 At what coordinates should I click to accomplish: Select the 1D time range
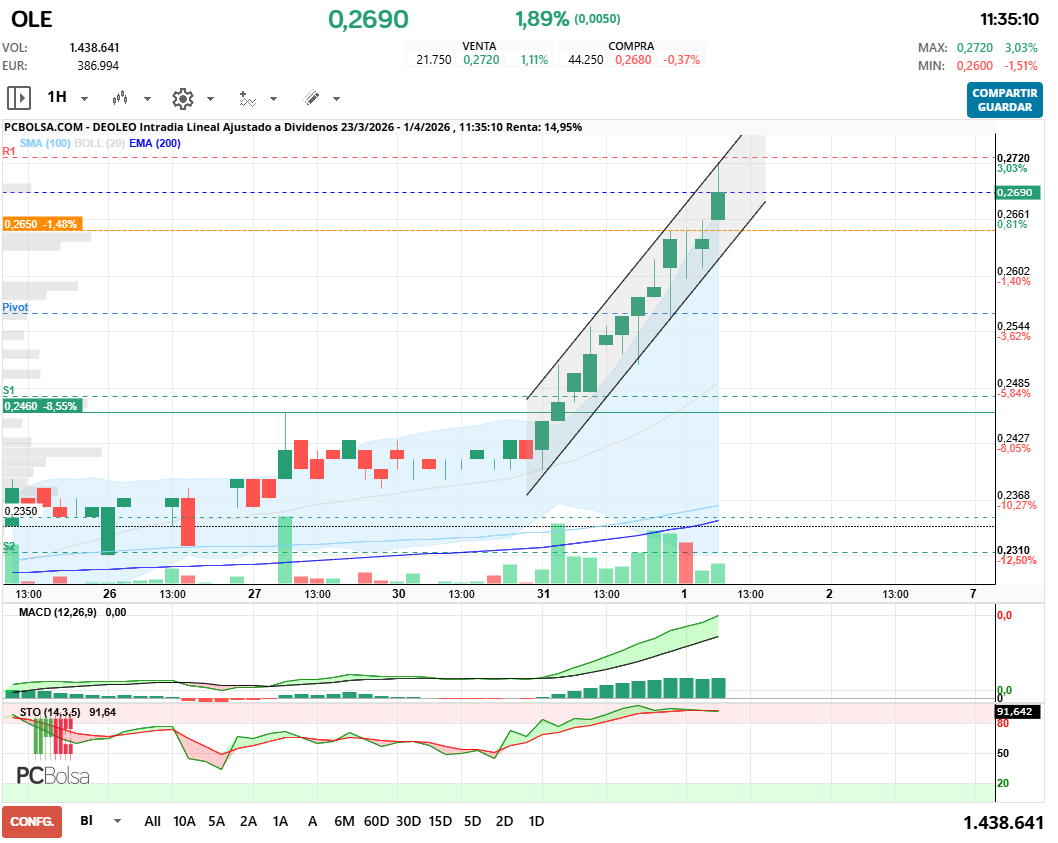click(x=536, y=821)
